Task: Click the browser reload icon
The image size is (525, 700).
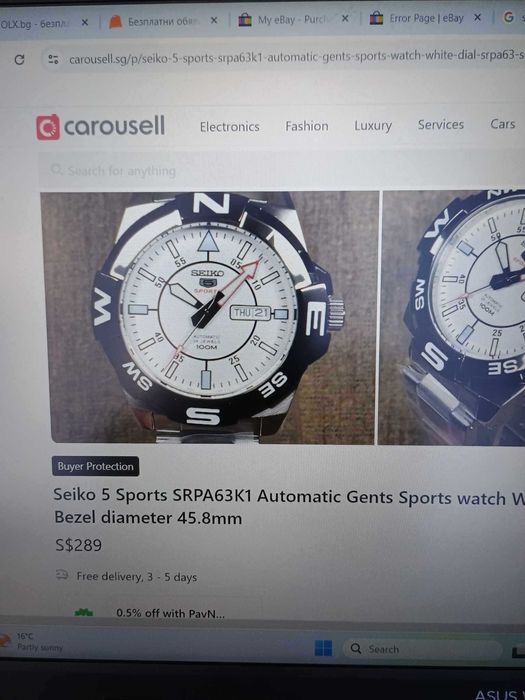Action: [19, 59]
